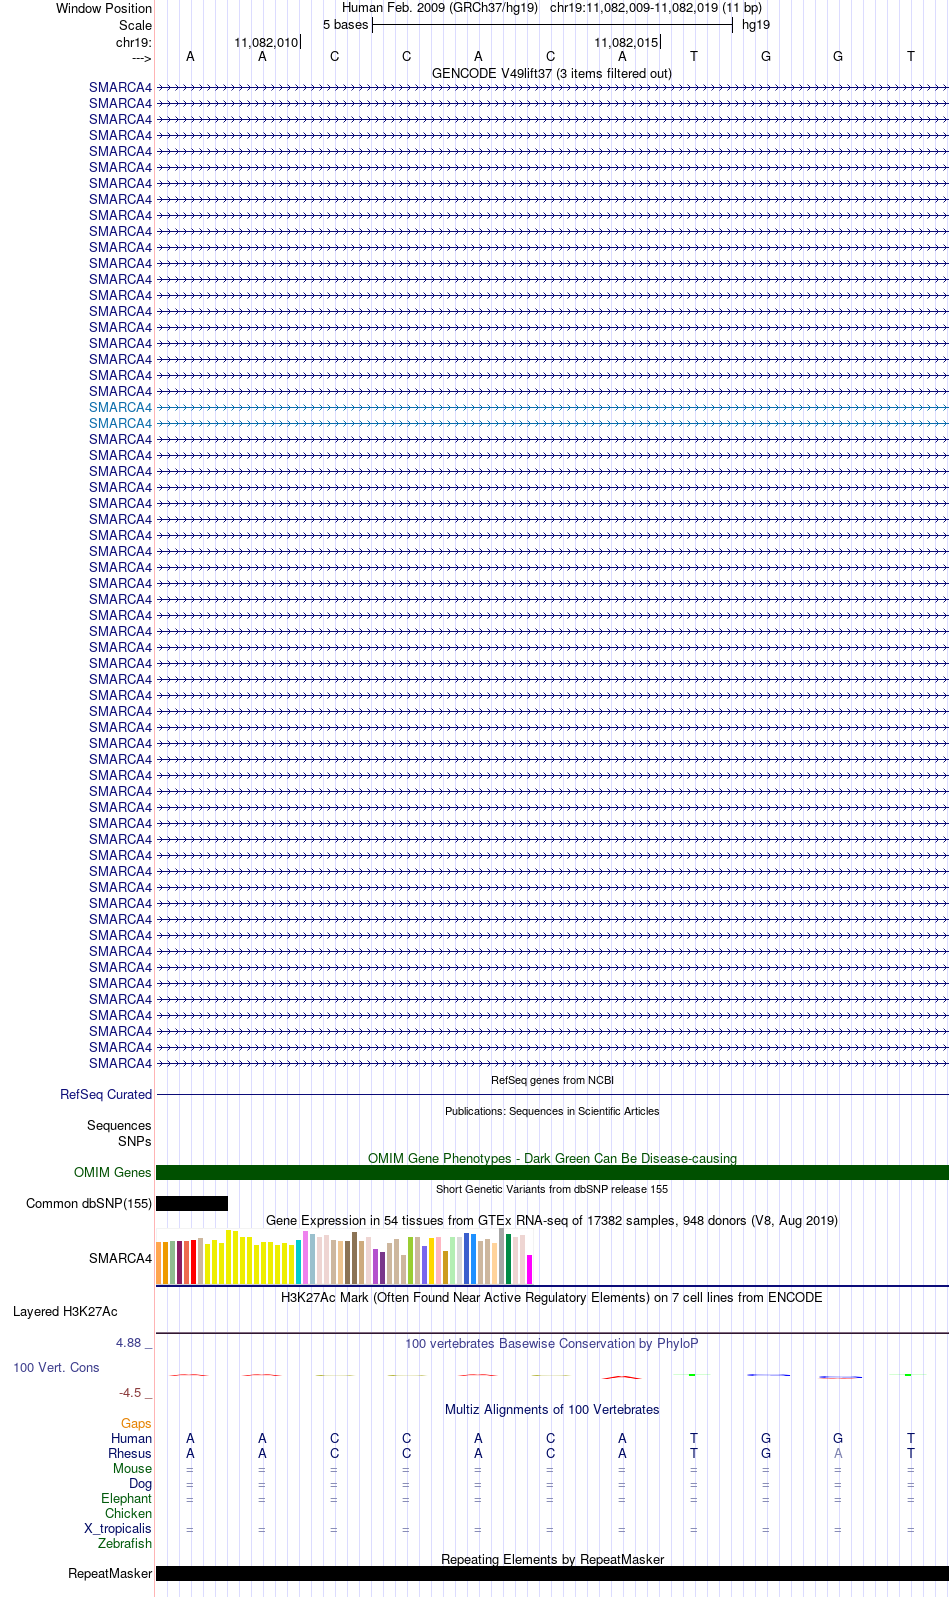Click the 100 Vert. Cons track label
The width and height of the screenshot is (950, 1597).
pos(56,1367)
